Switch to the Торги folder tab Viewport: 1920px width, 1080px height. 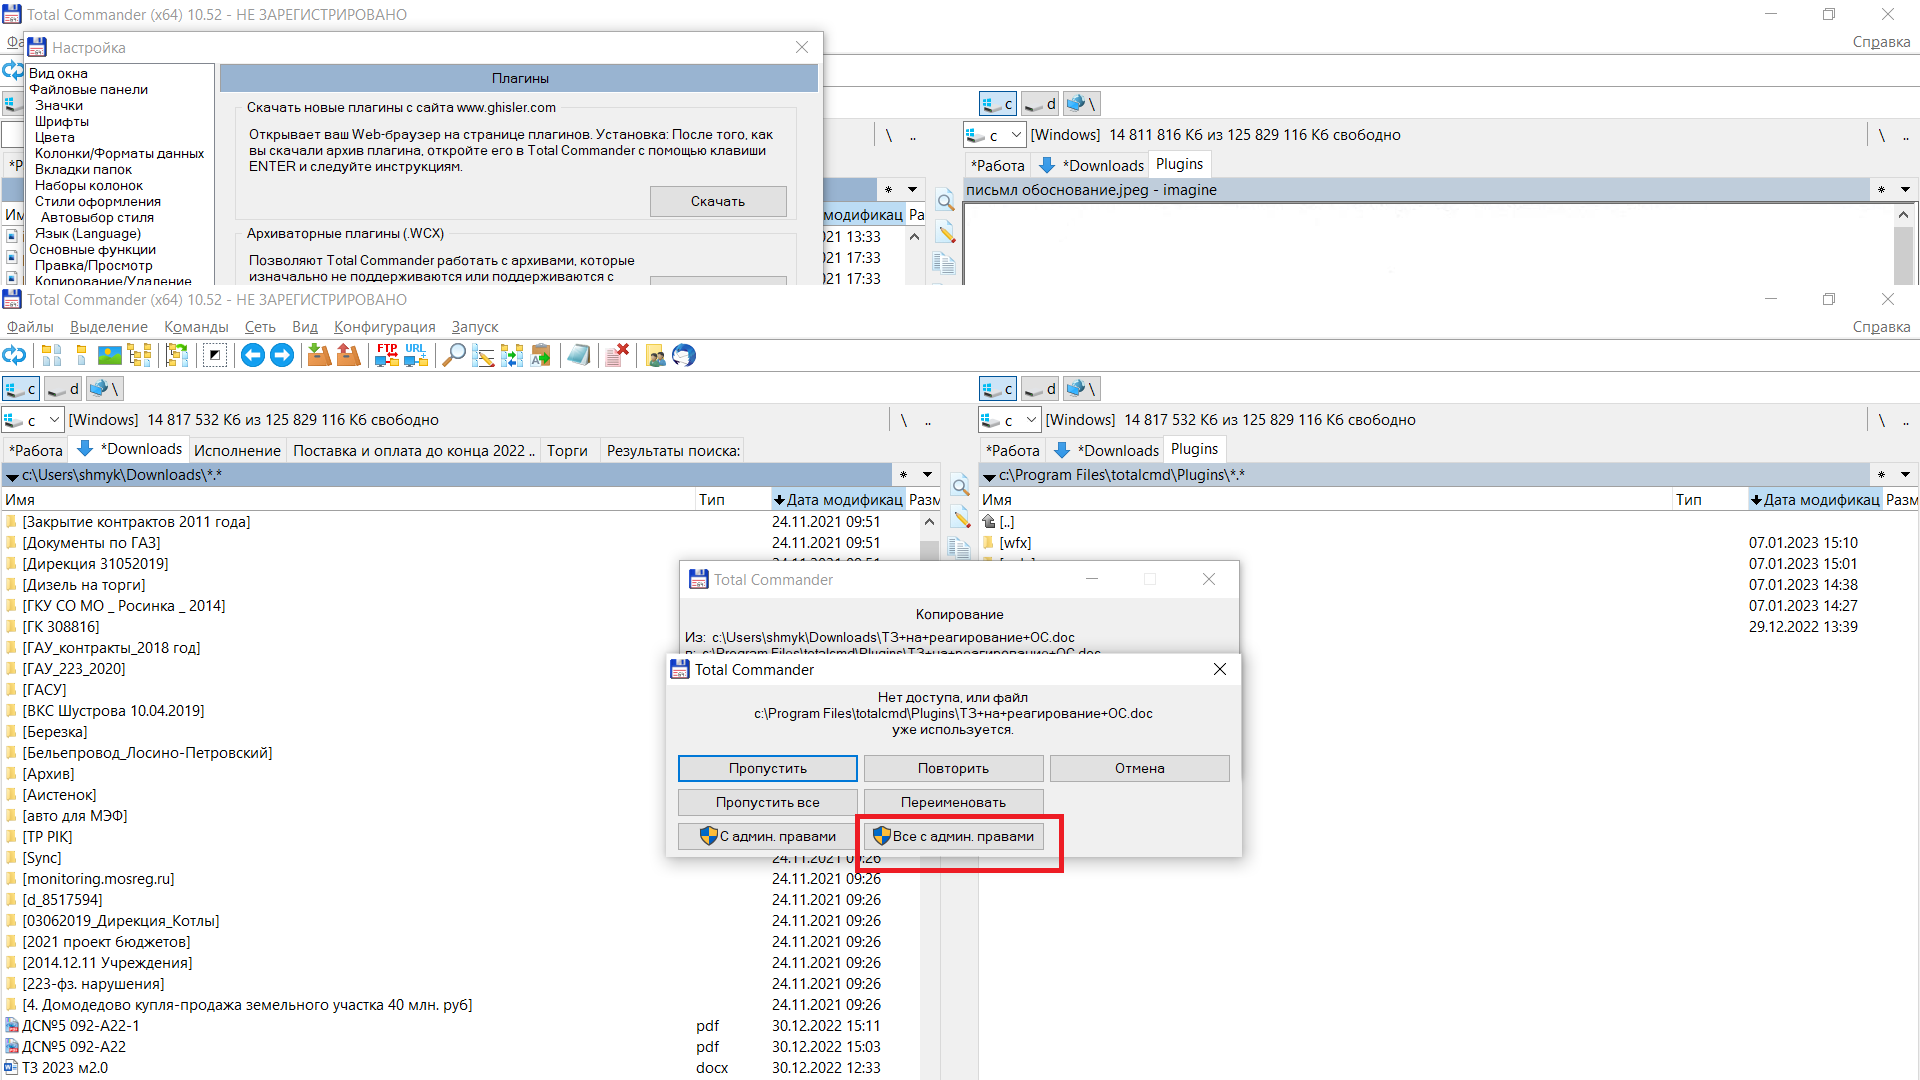click(567, 451)
